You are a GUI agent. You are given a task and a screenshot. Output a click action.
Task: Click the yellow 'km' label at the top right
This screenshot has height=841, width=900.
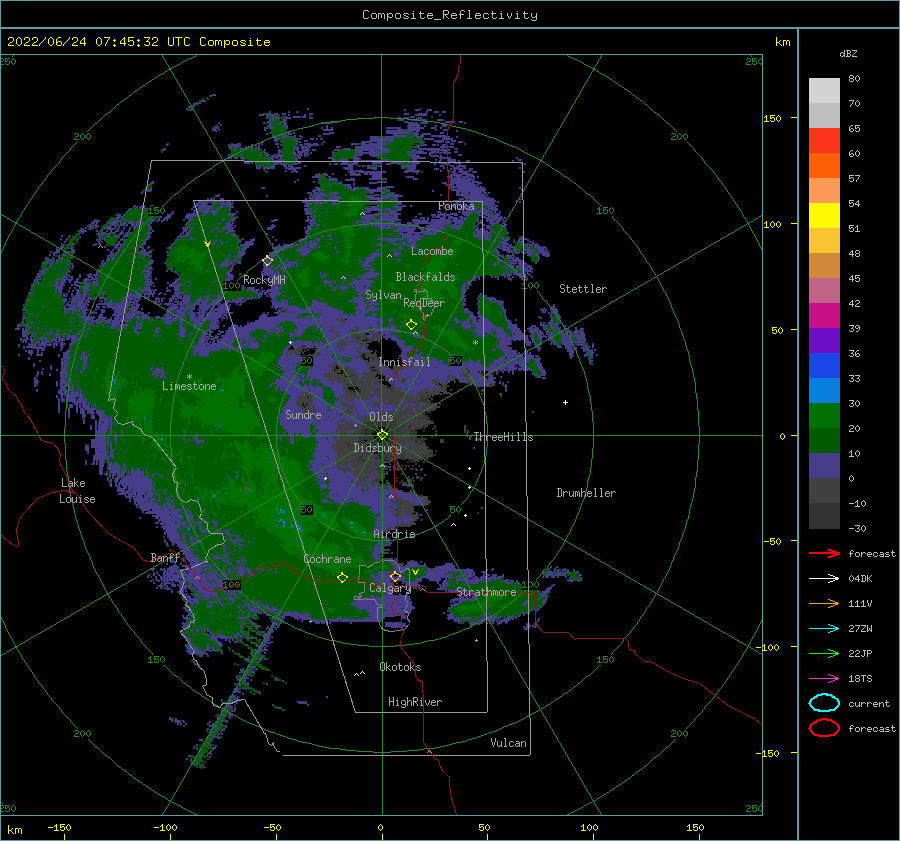coord(782,42)
